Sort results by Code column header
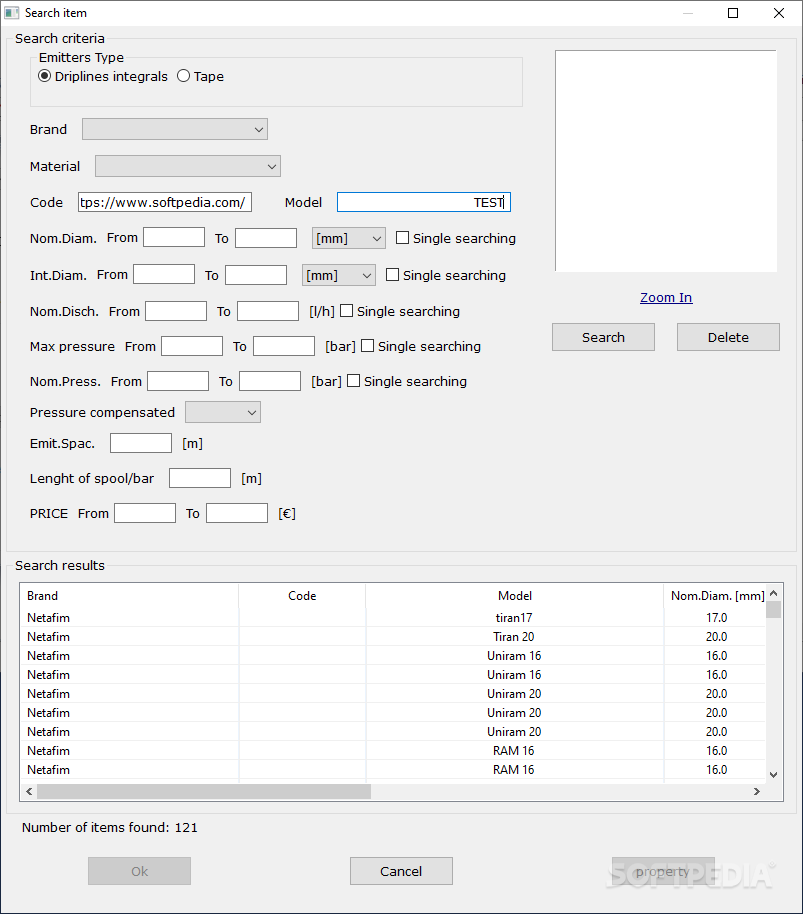This screenshot has width=803, height=914. [302, 596]
